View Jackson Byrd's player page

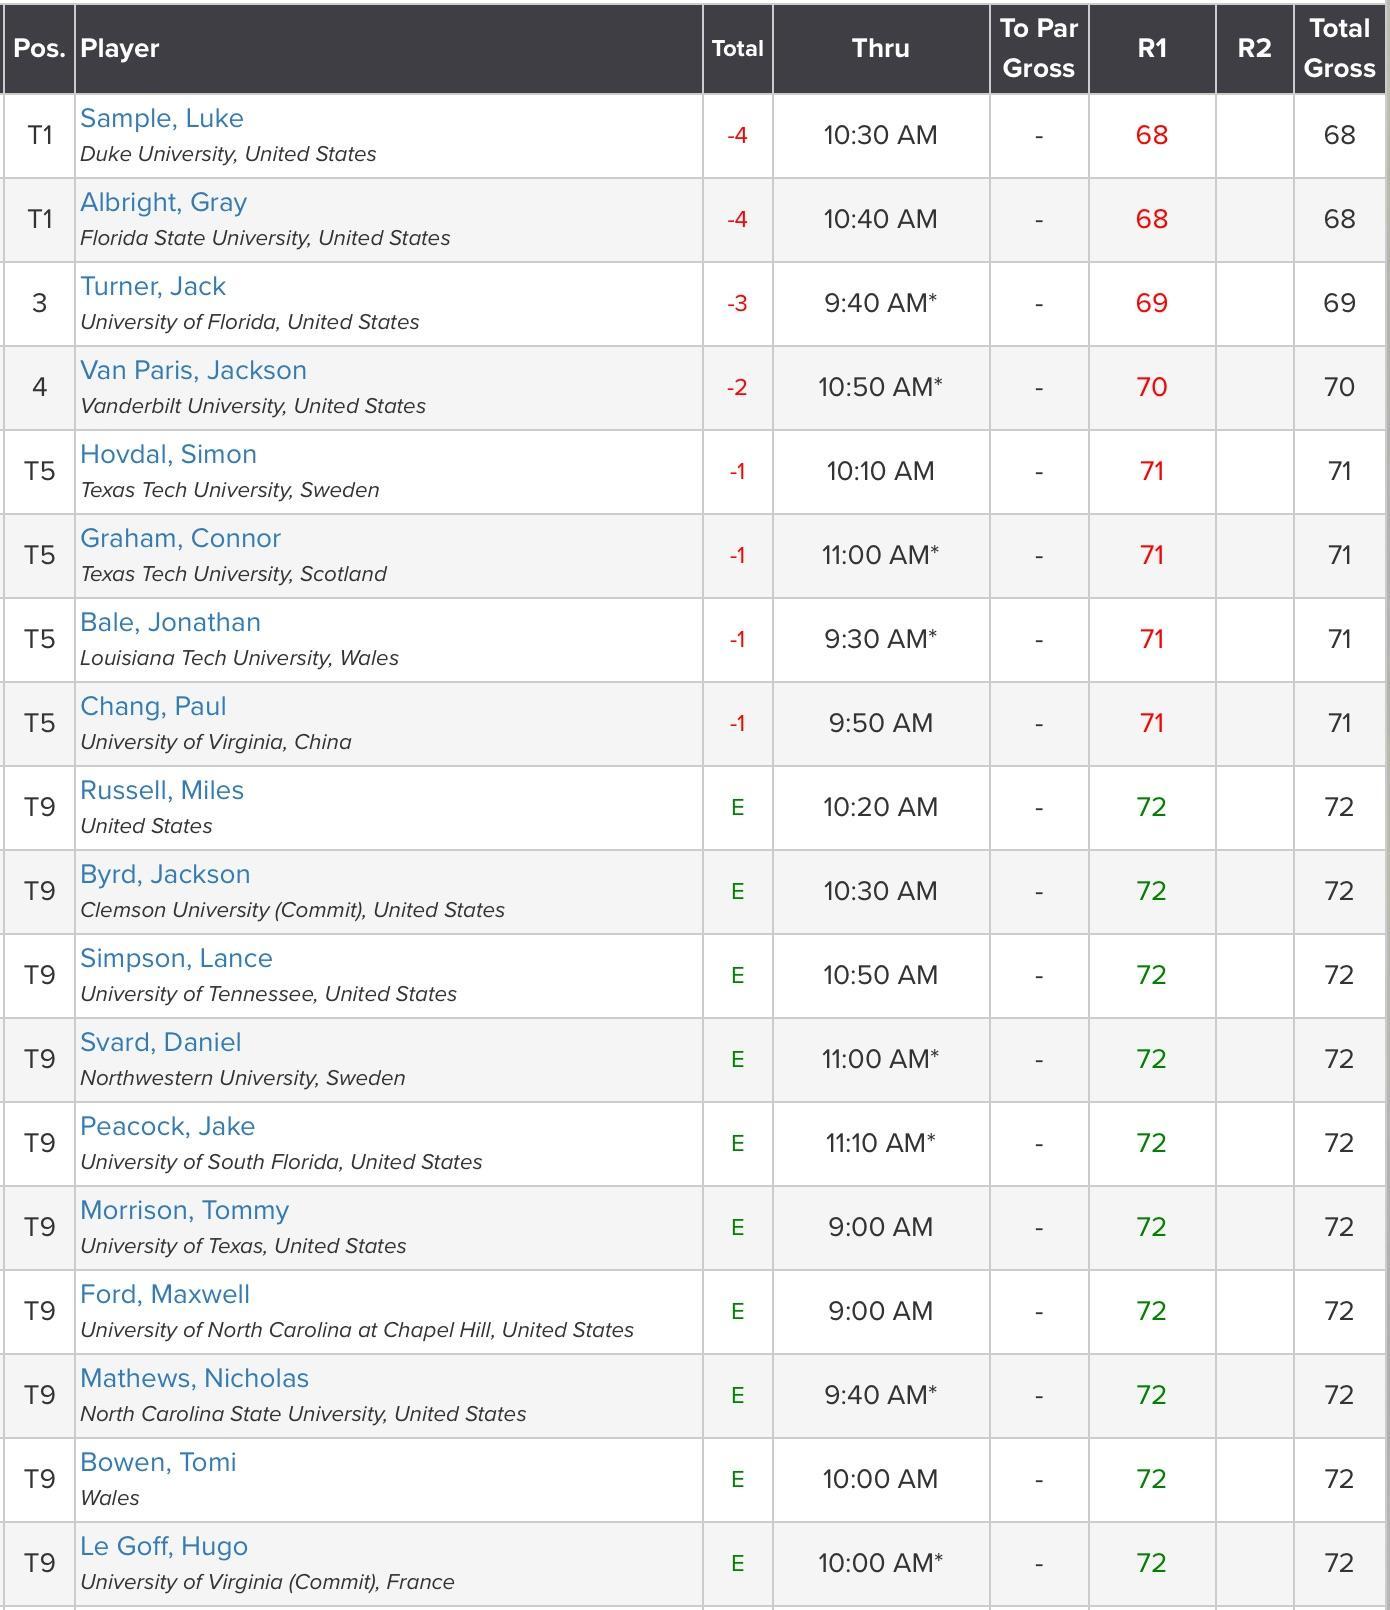(165, 874)
